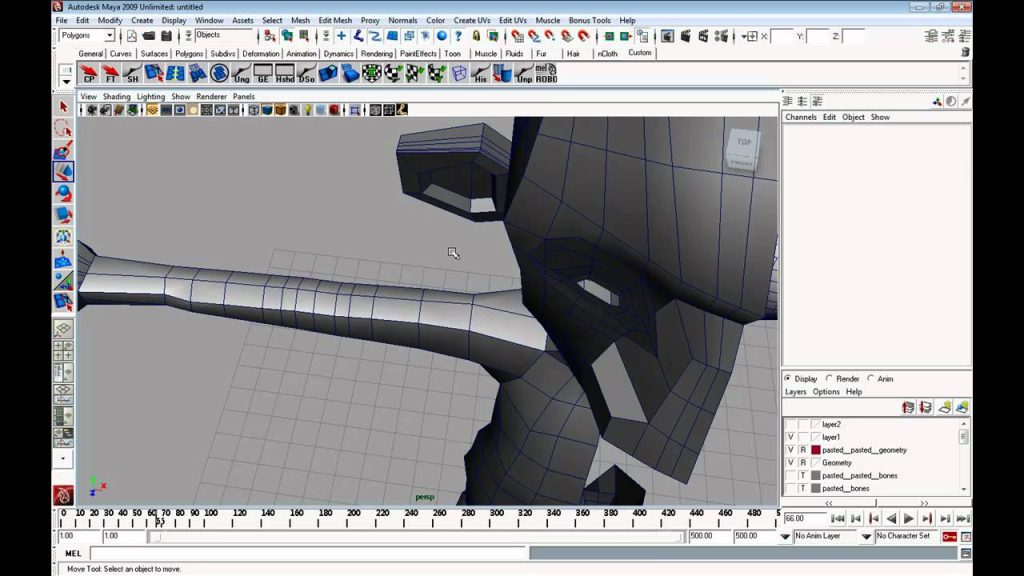Click the viewport wireframe cube icon
This screenshot has width=1024, height=576.
pyautogui.click(x=253, y=110)
